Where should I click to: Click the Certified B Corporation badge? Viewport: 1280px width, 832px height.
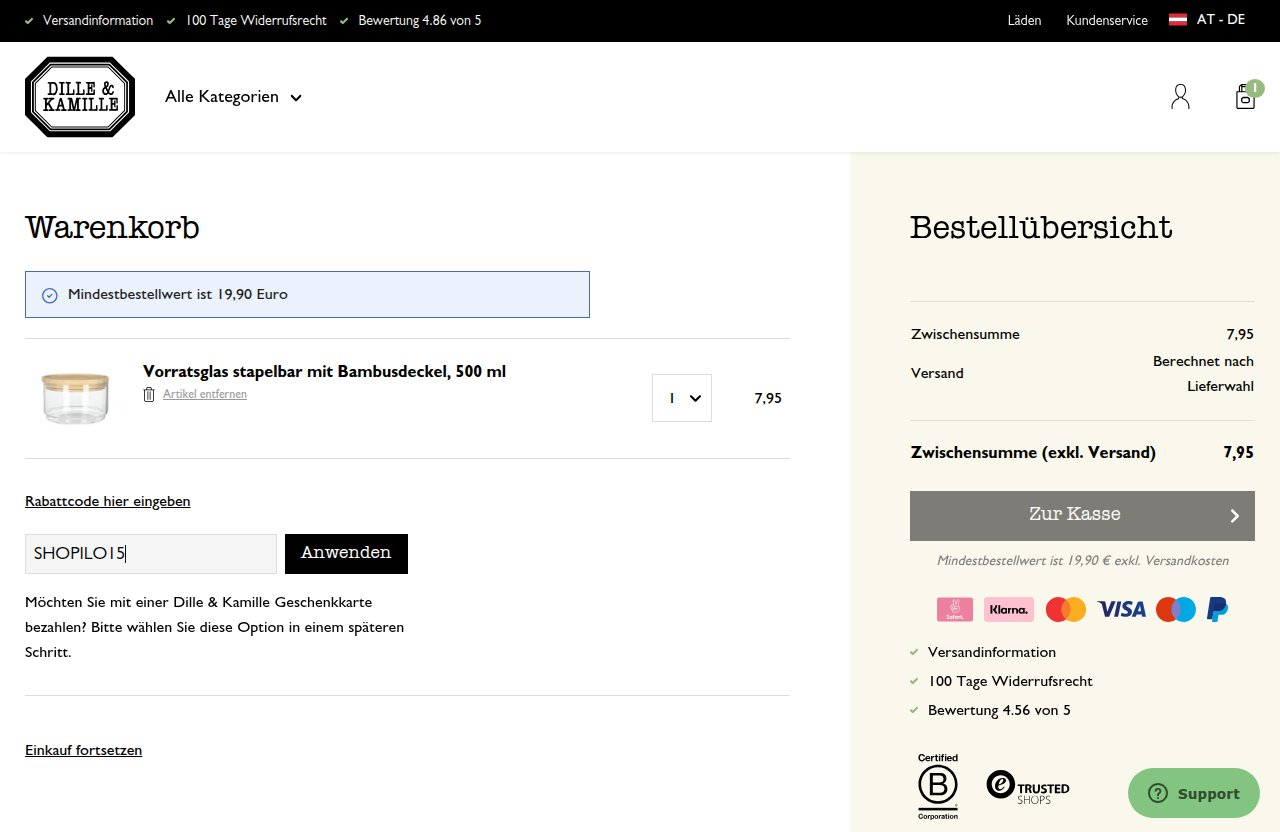coord(938,786)
